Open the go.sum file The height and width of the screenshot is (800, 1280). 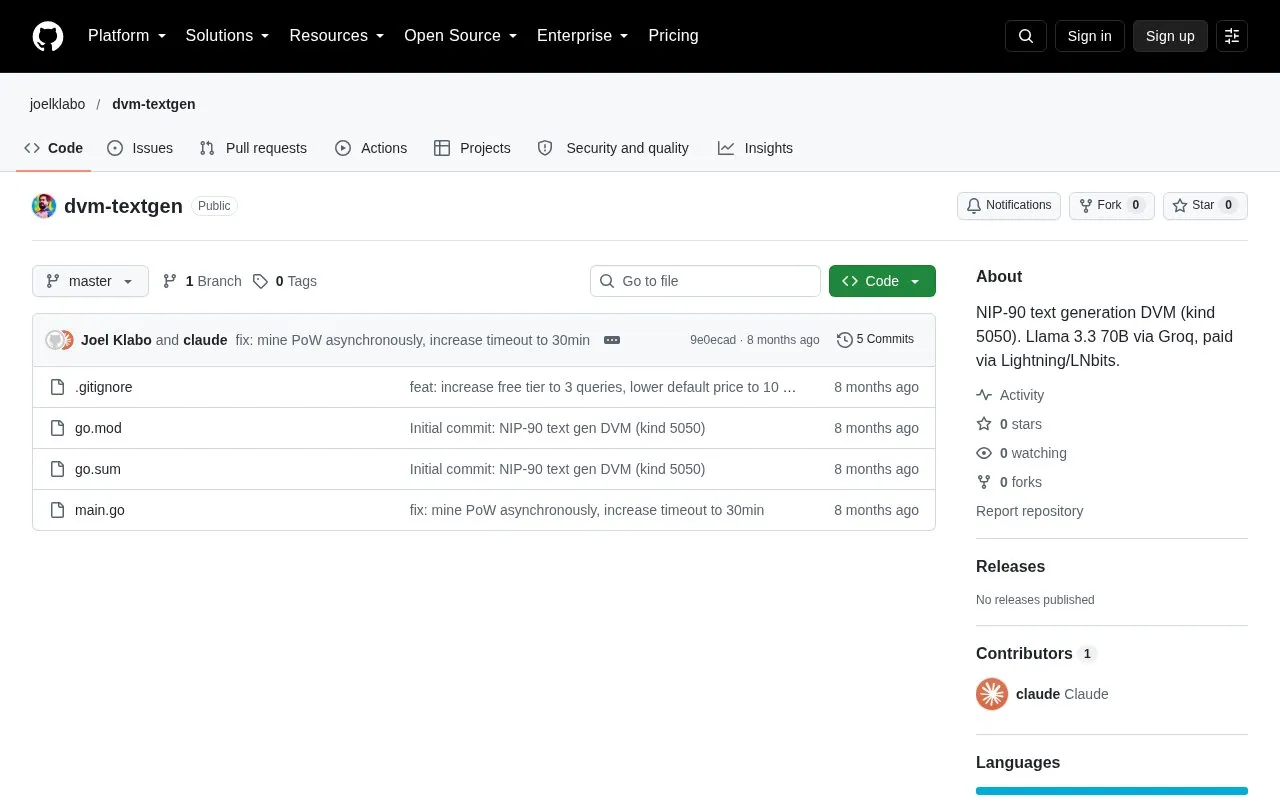coord(98,469)
